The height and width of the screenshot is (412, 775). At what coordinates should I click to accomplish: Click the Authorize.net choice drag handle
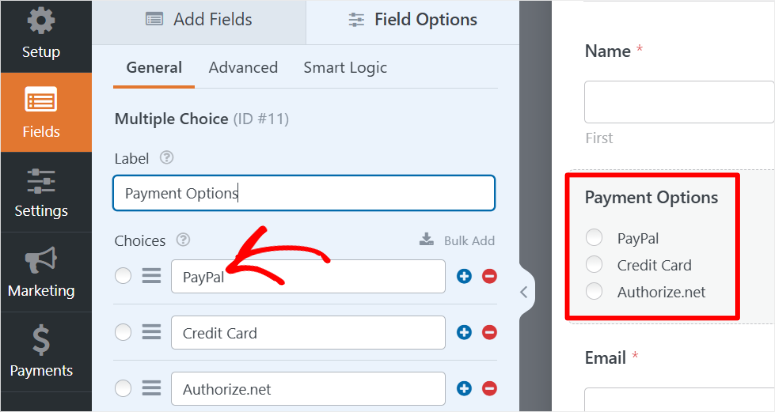pos(151,389)
